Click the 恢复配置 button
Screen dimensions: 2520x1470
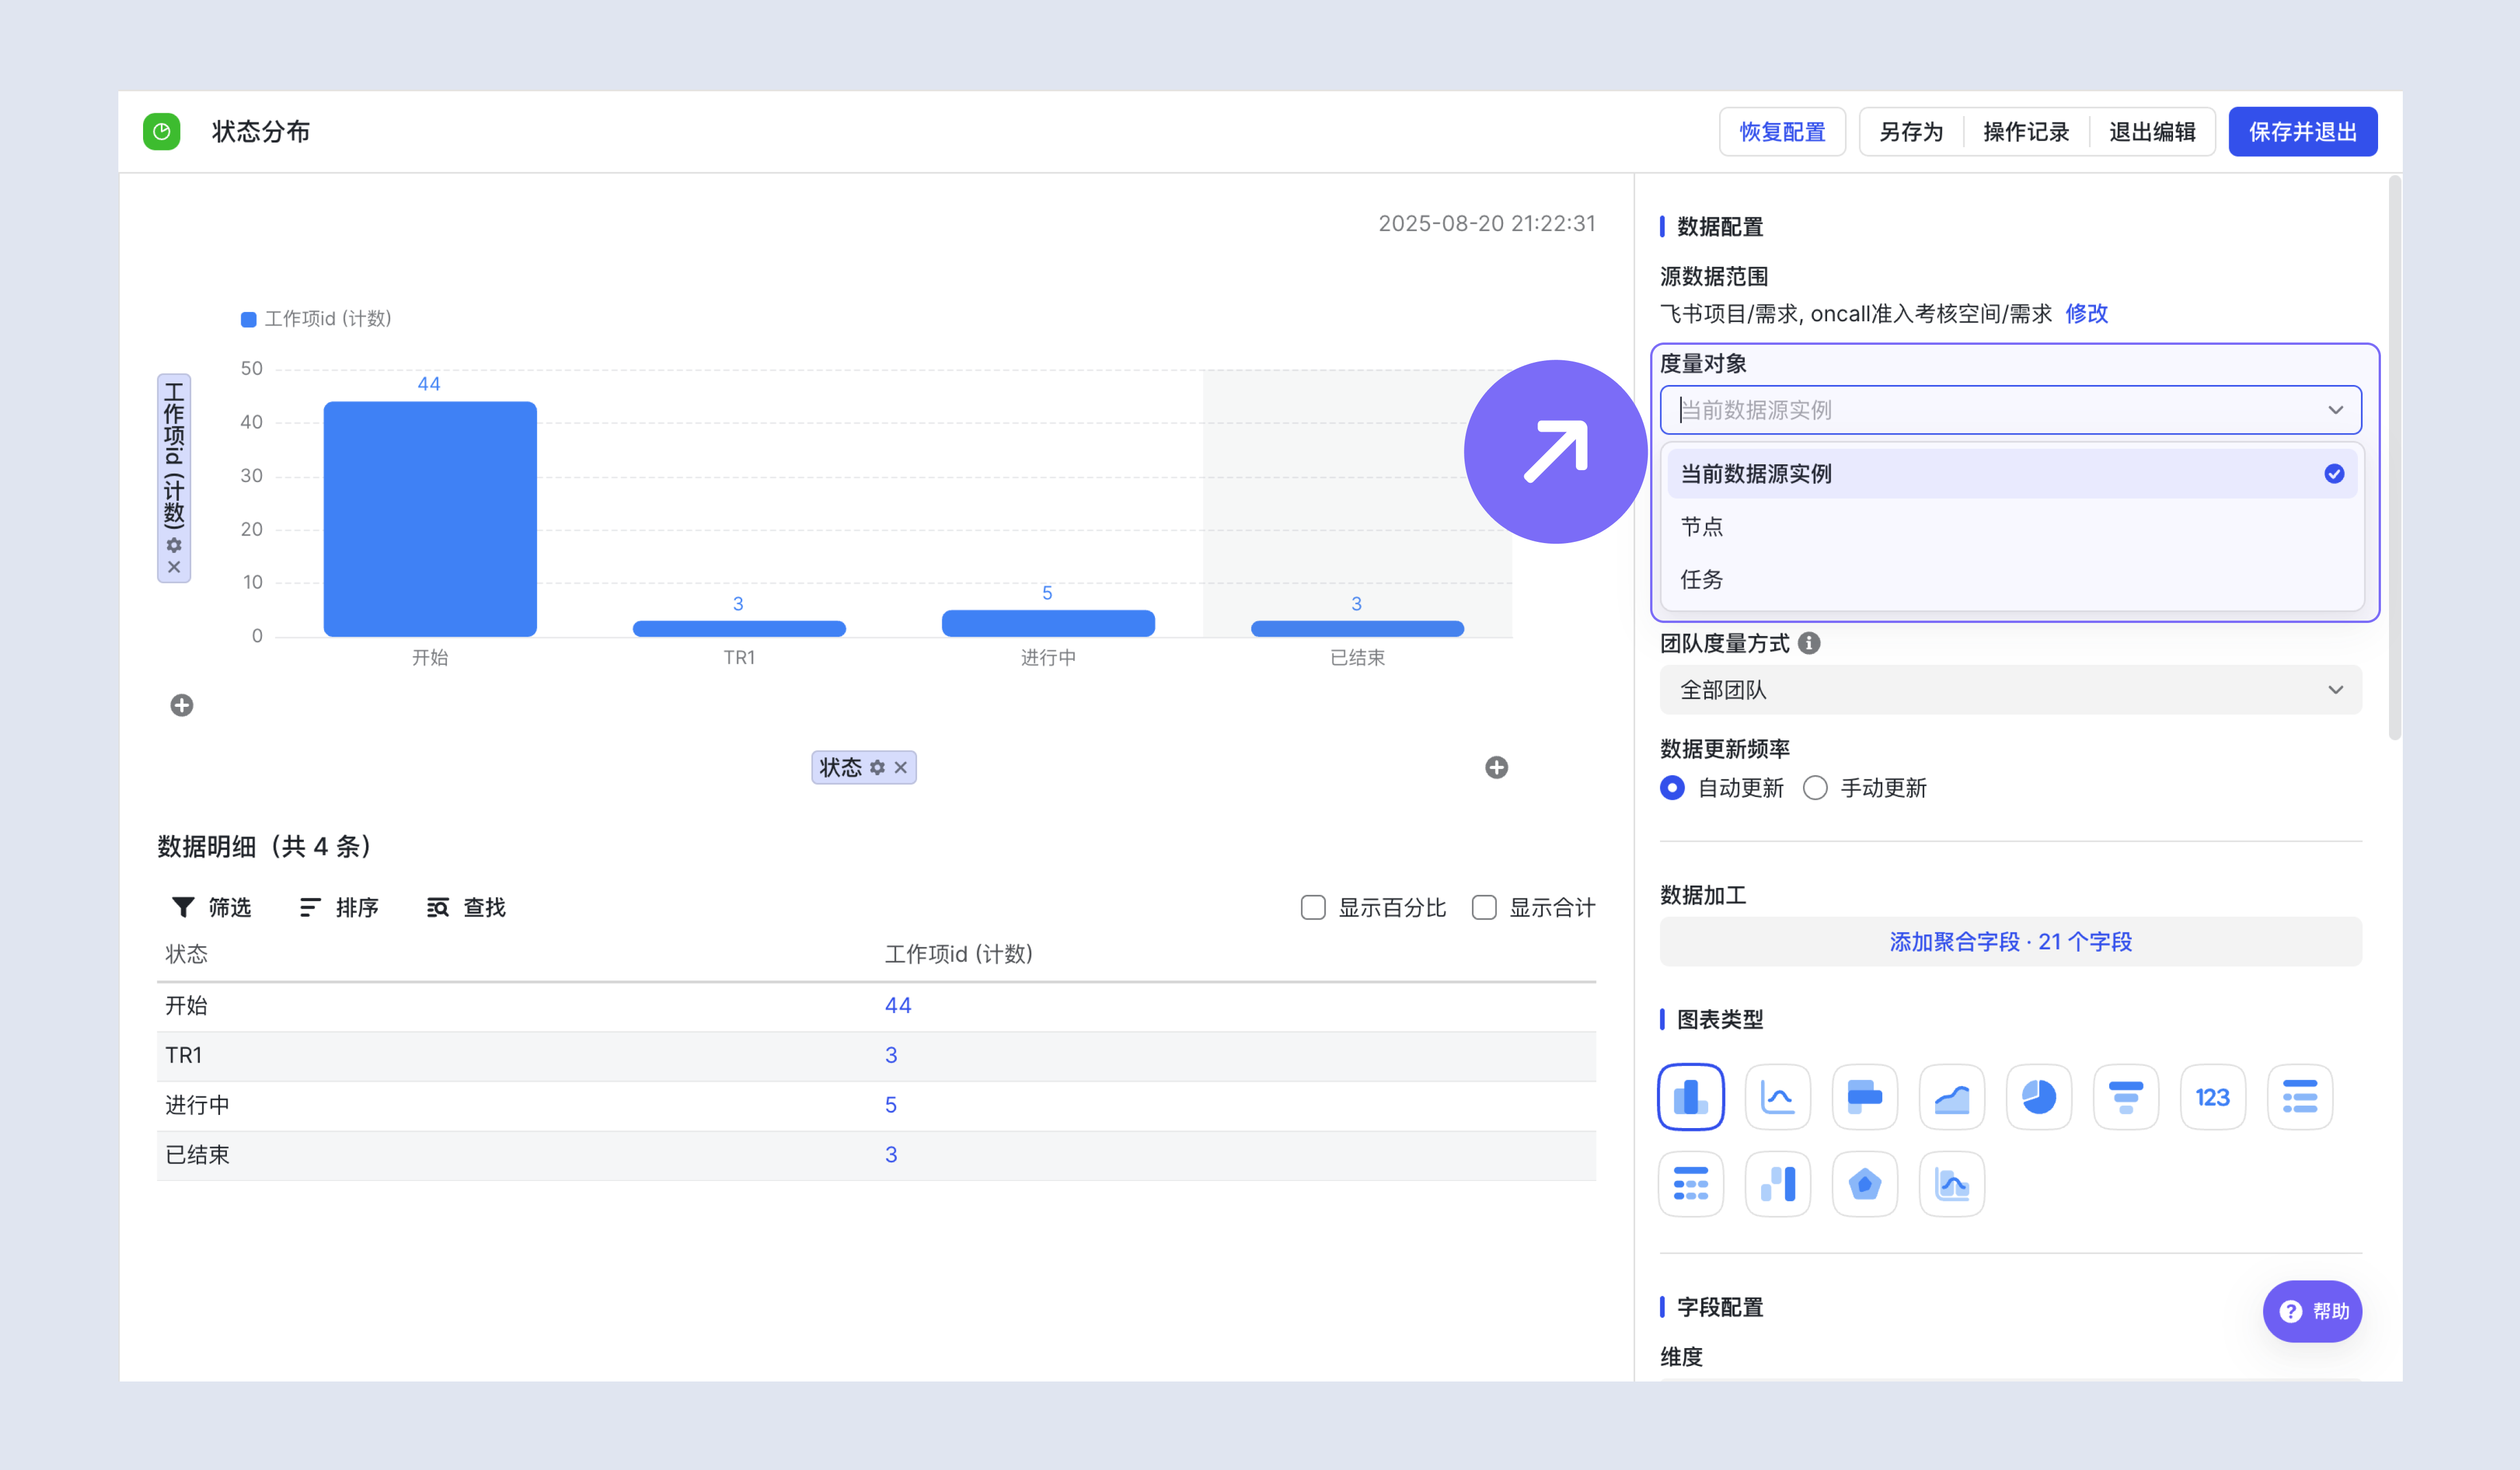pos(1782,132)
